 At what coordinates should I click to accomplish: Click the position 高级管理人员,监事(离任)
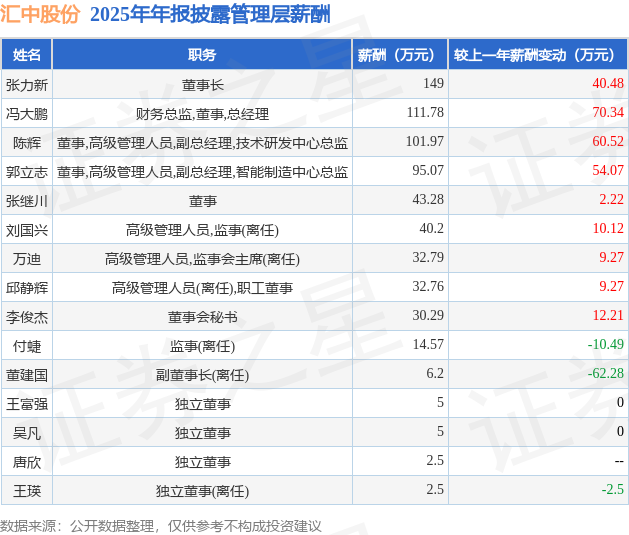[x=202, y=230]
